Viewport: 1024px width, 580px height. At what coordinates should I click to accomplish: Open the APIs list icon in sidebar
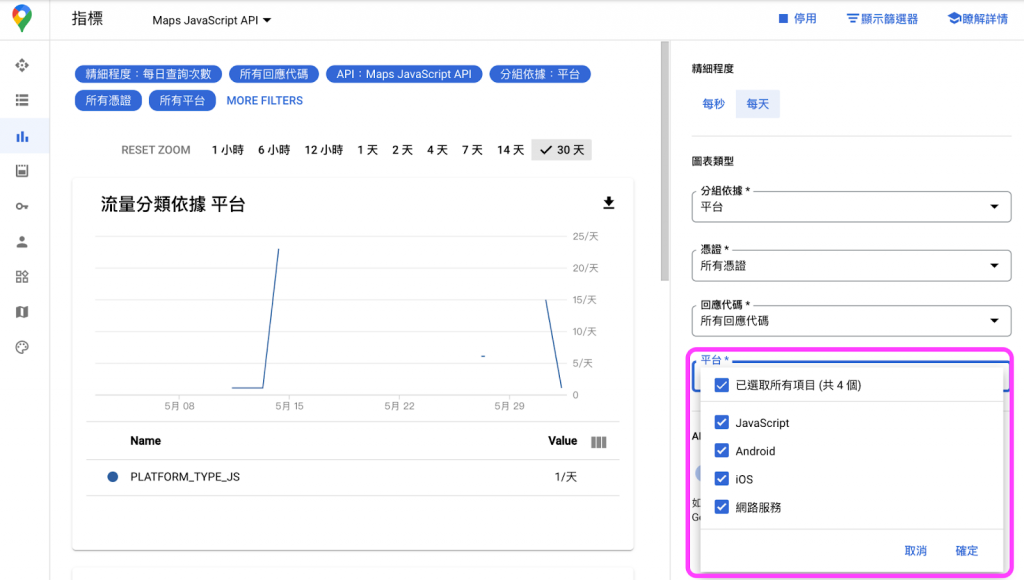(x=22, y=100)
